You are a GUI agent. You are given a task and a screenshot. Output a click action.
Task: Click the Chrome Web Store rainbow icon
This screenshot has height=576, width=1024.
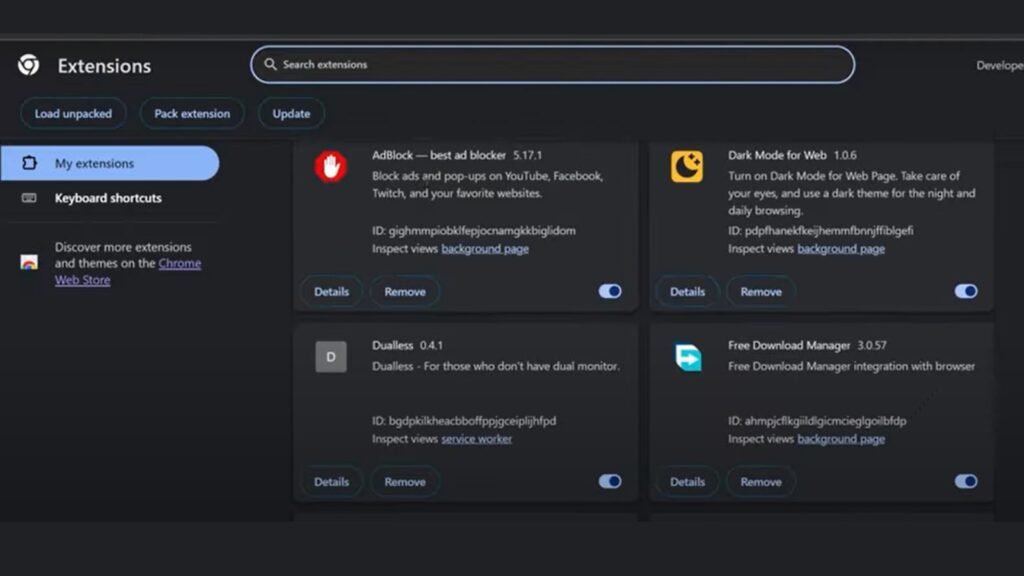click(x=29, y=263)
